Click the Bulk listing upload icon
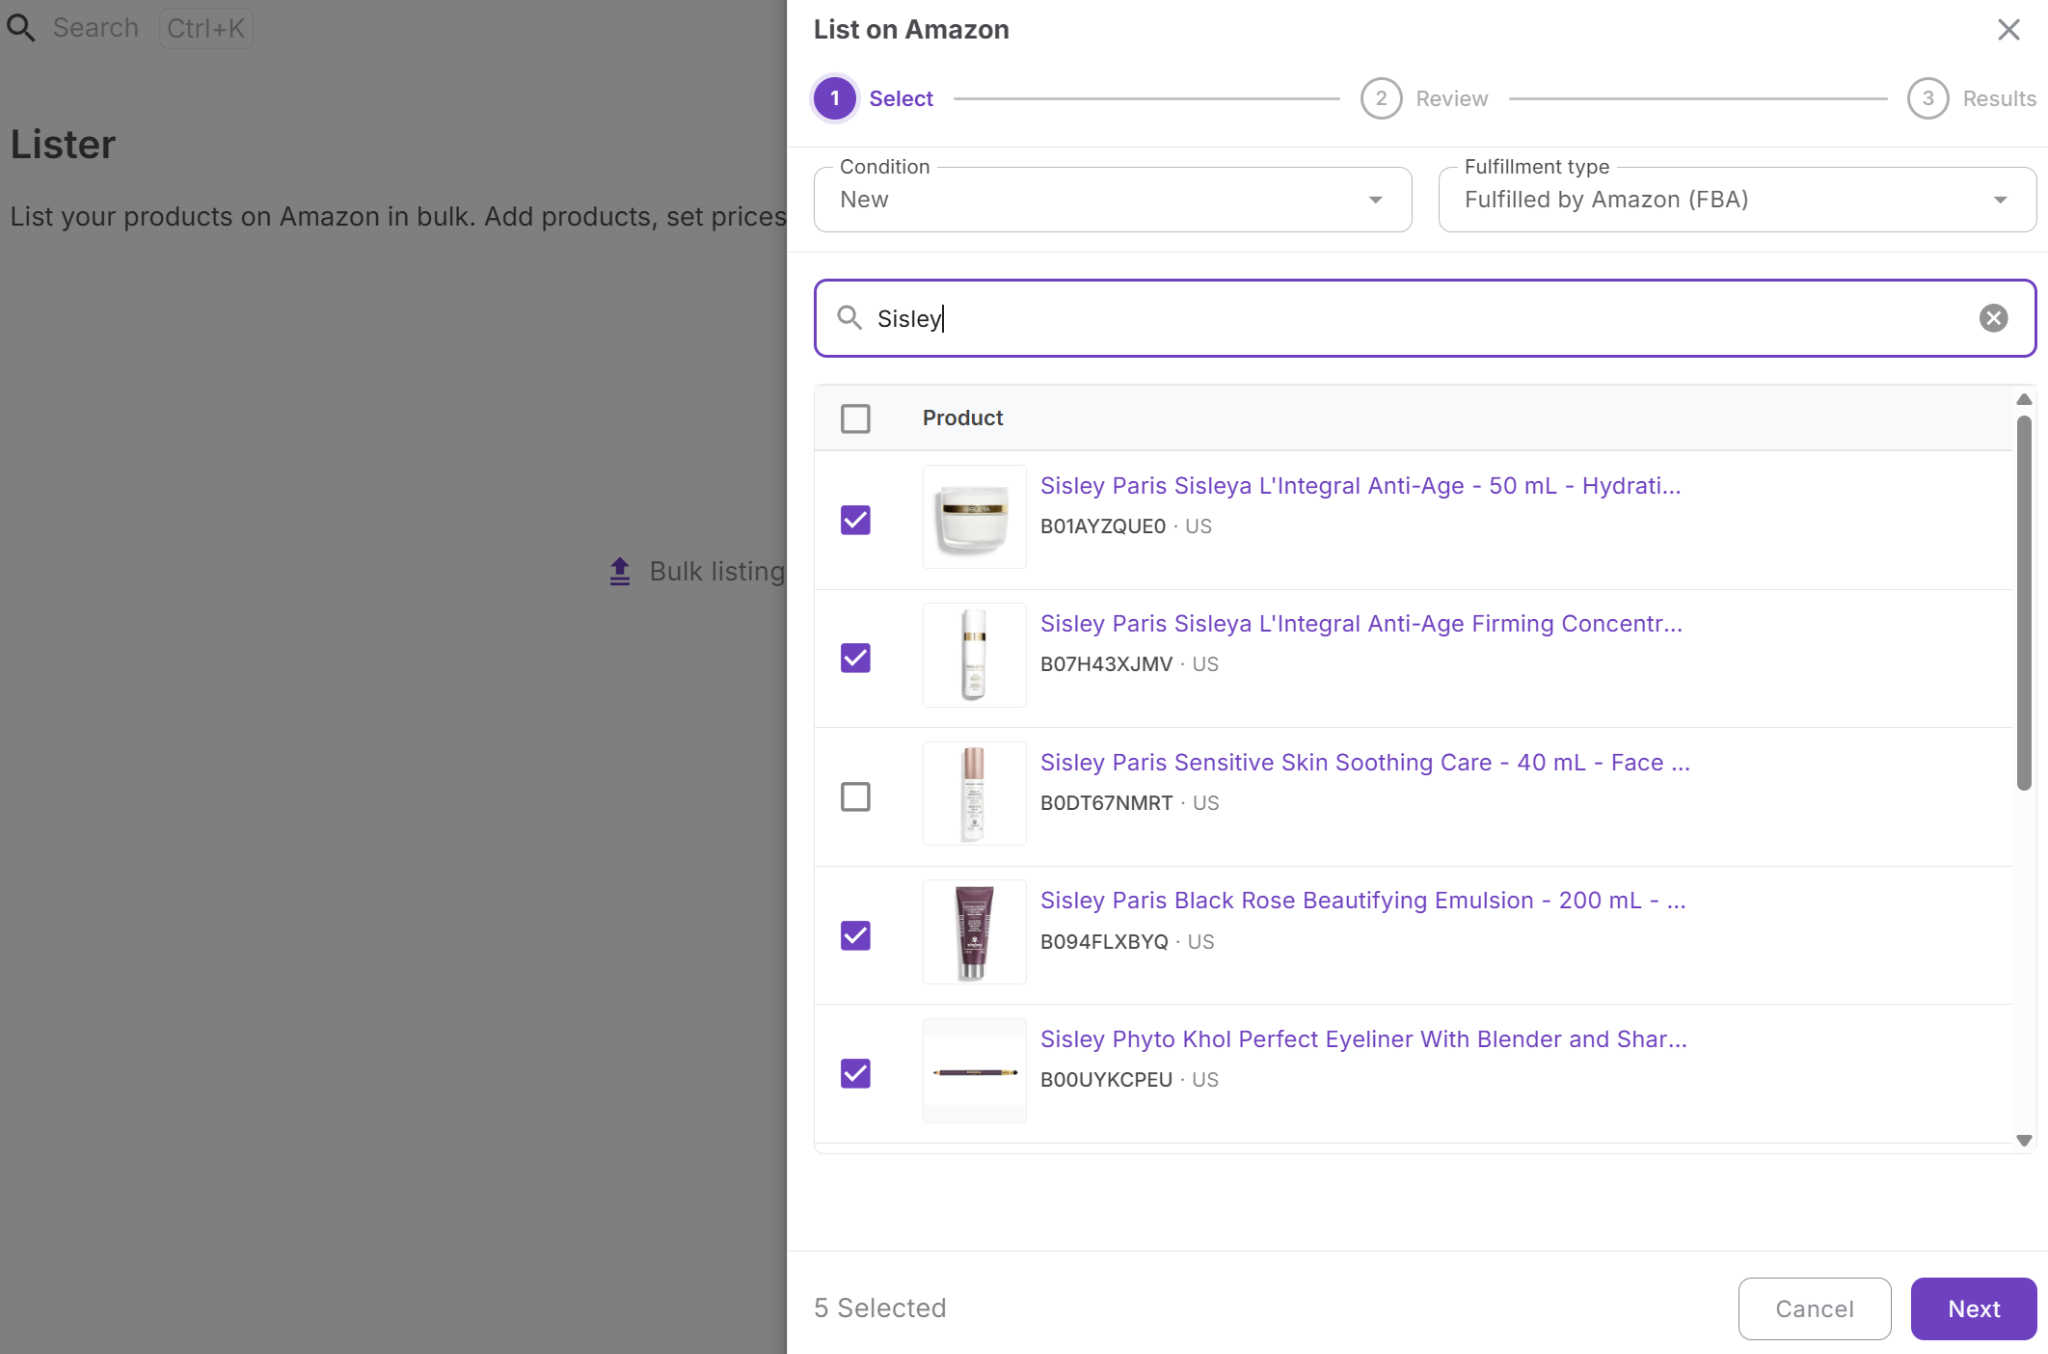 (x=620, y=572)
